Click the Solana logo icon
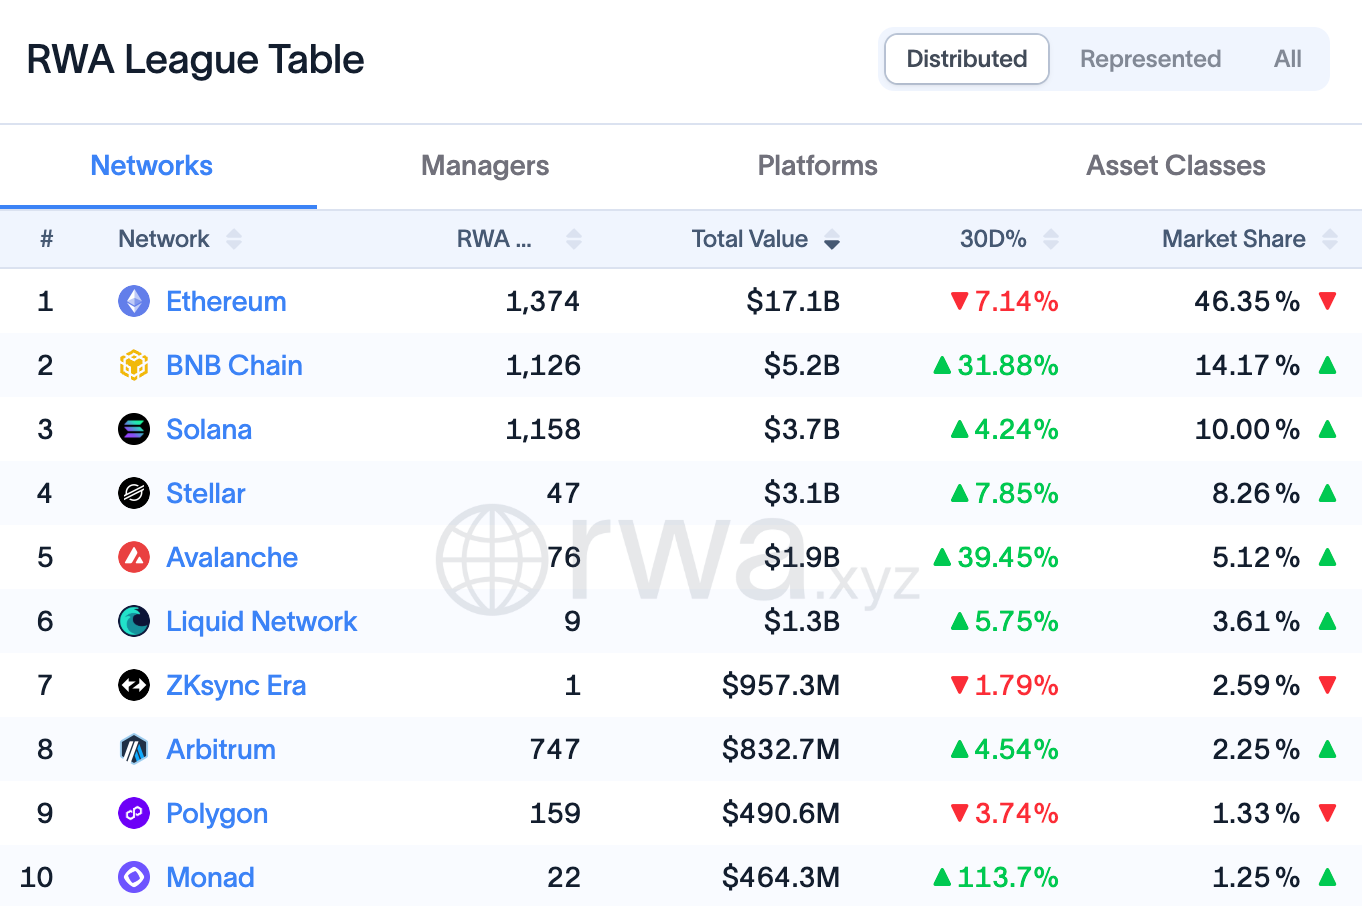This screenshot has width=1362, height=906. (134, 429)
